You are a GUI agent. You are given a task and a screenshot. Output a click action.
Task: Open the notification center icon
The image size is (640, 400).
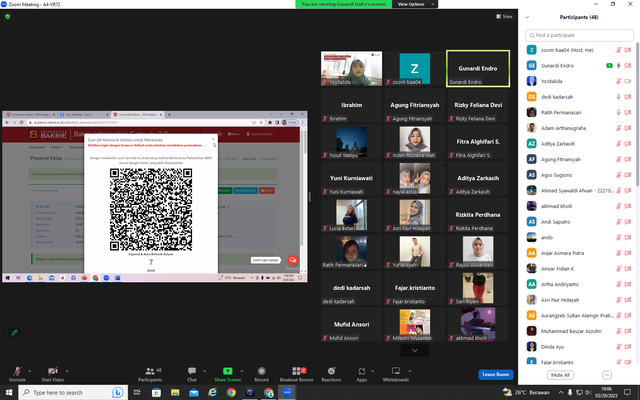click(627, 392)
